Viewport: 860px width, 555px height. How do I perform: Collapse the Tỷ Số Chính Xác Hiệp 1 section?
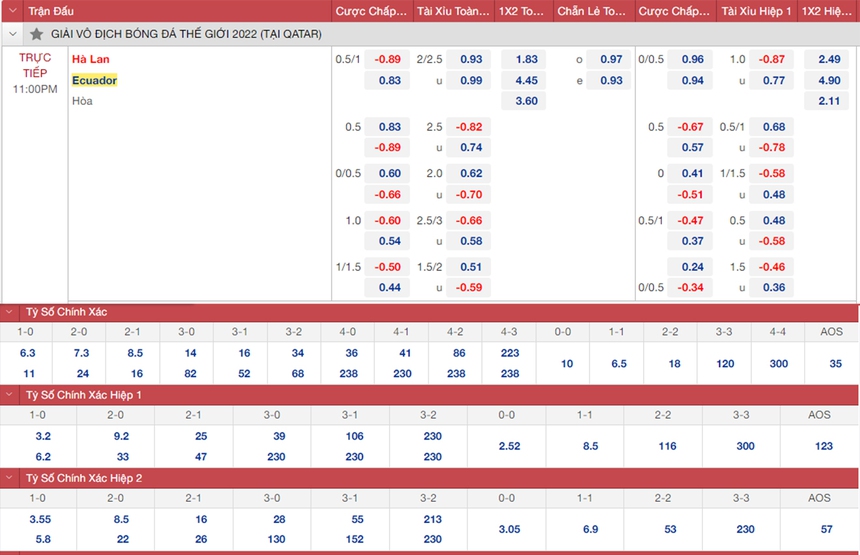(x=12, y=395)
